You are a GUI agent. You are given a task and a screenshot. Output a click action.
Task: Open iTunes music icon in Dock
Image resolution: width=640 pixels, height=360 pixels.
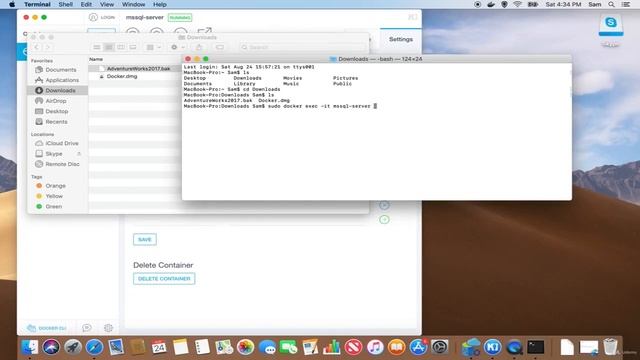click(x=375, y=347)
